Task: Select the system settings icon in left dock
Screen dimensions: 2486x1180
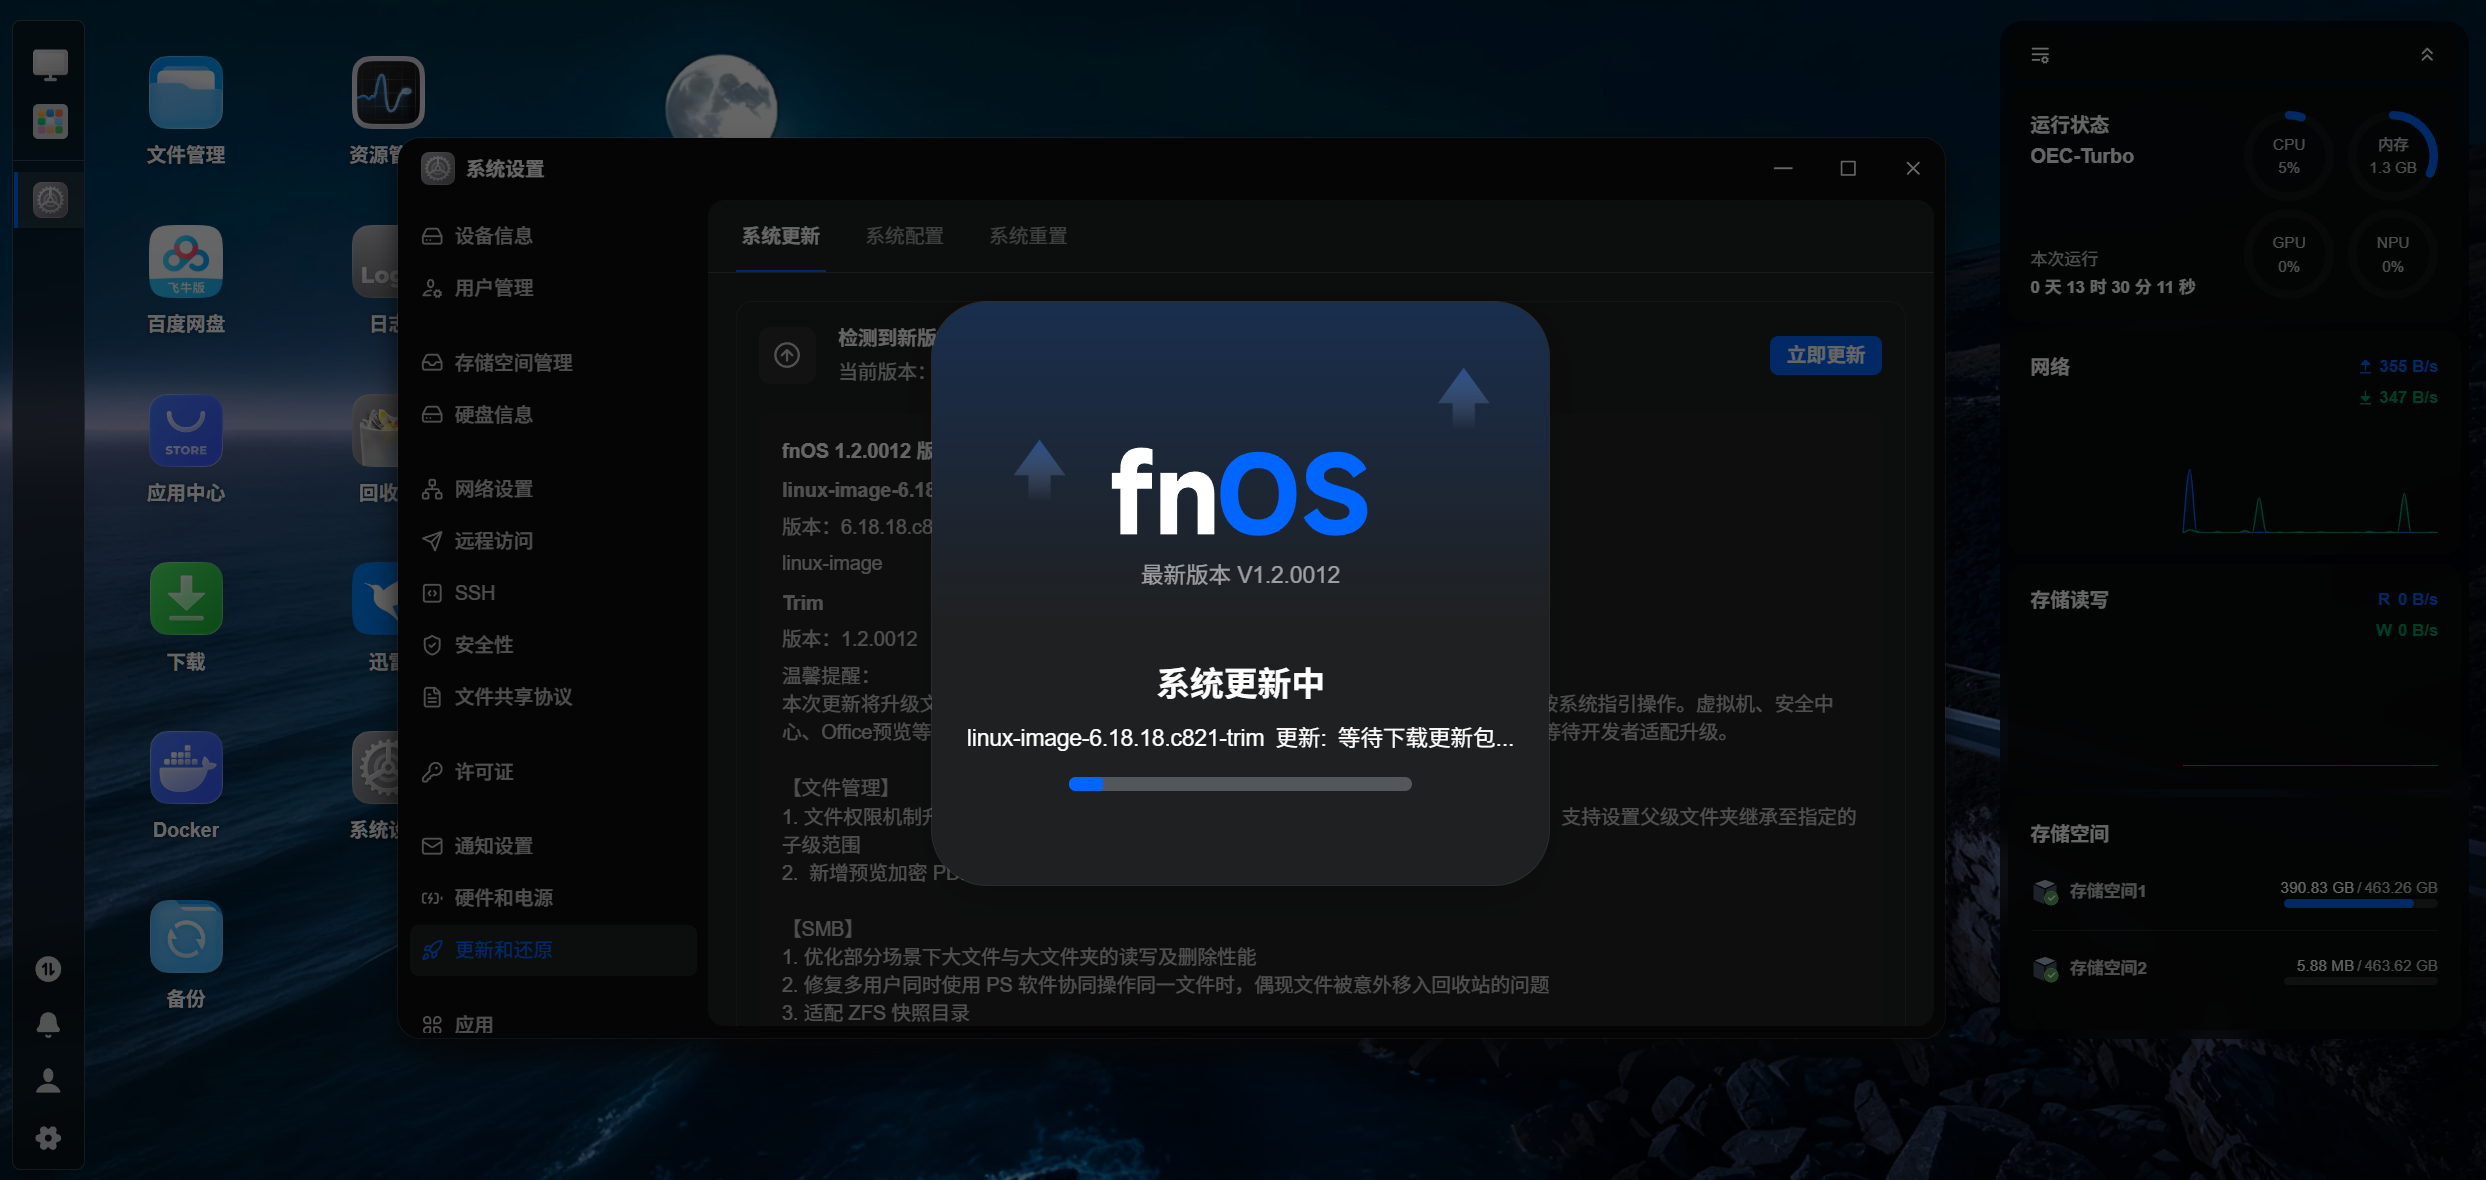Action: coord(50,199)
